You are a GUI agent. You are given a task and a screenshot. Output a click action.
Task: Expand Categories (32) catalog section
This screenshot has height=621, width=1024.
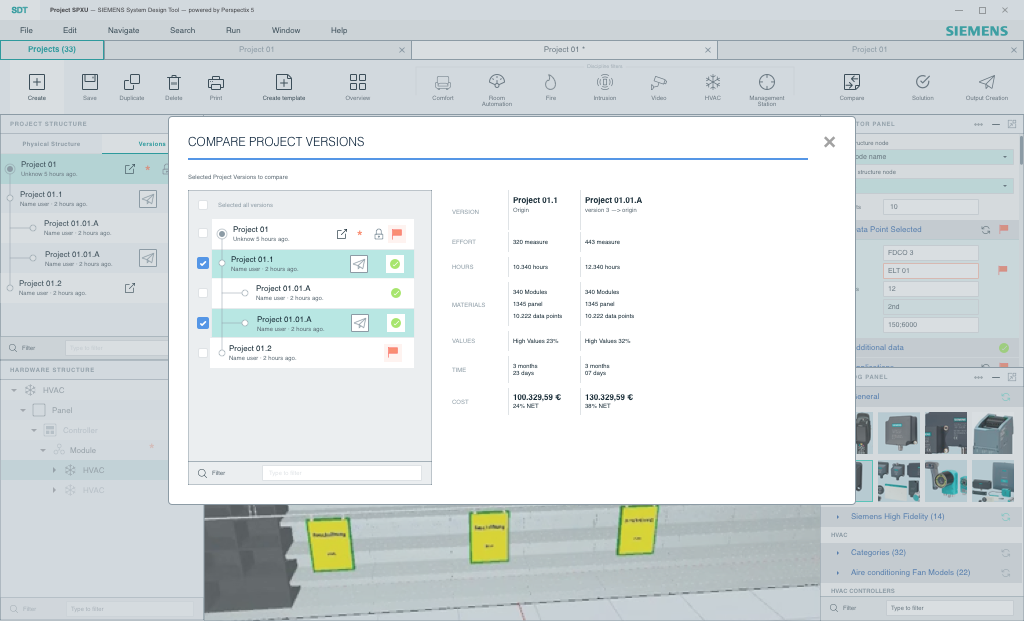point(838,552)
